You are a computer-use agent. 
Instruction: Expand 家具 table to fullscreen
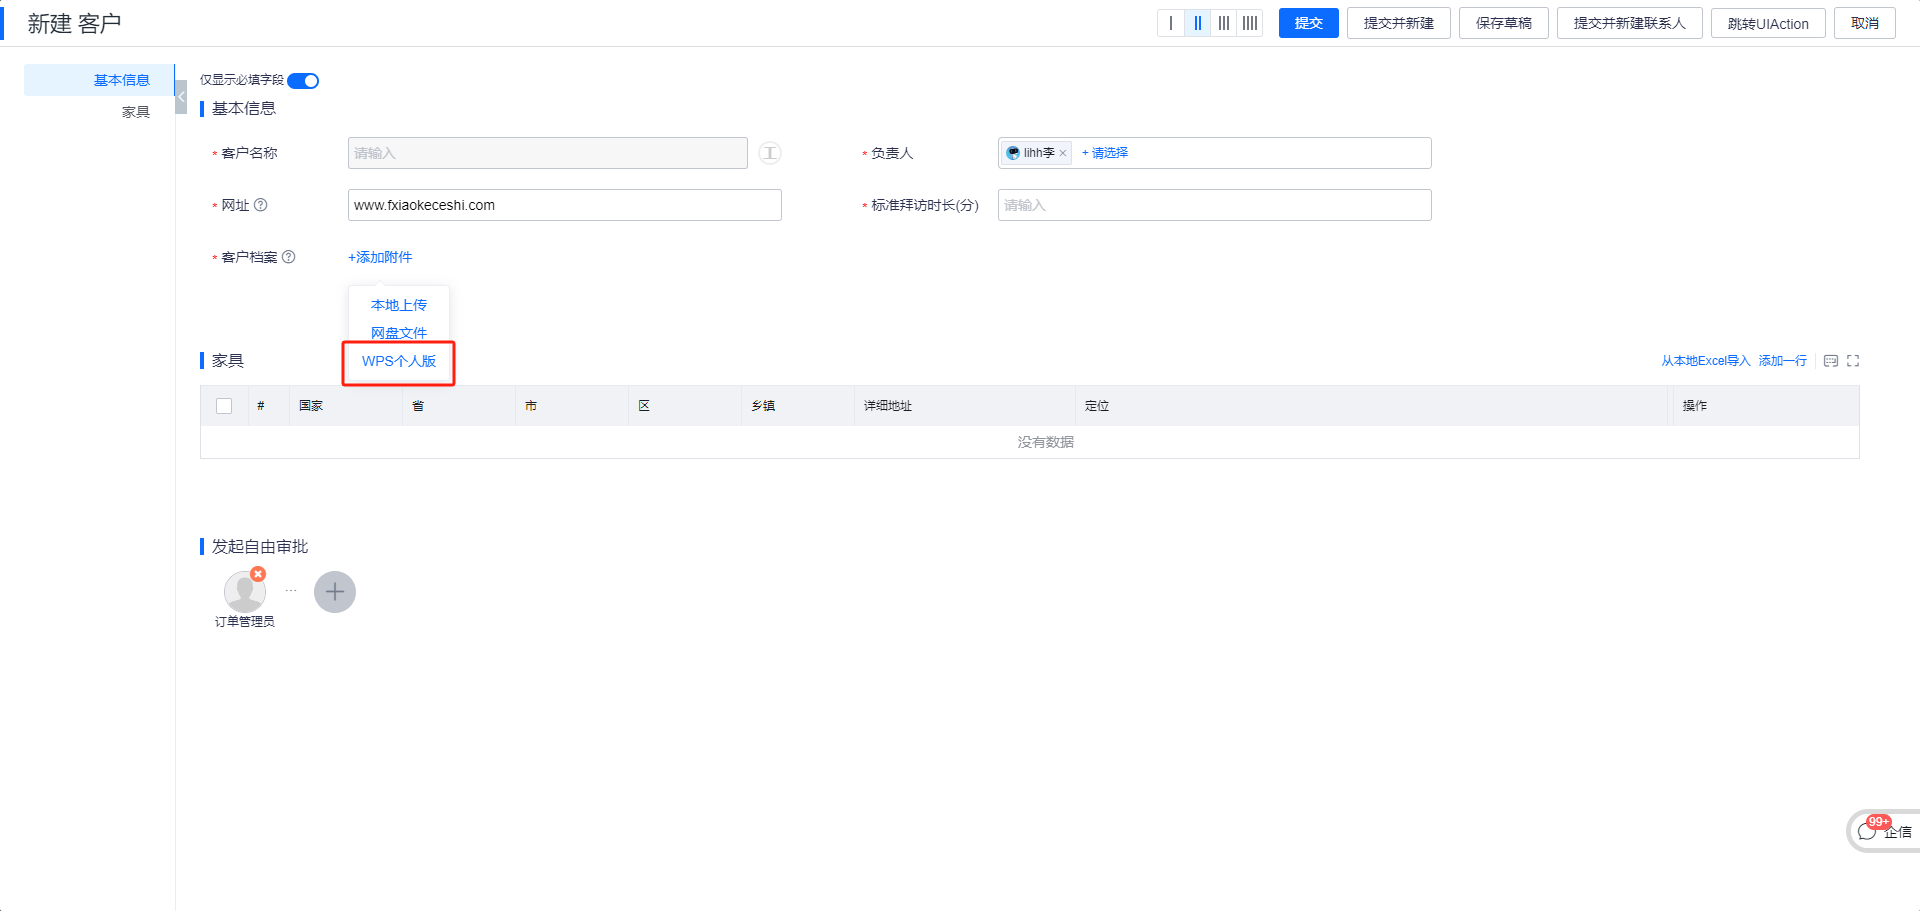point(1853,361)
